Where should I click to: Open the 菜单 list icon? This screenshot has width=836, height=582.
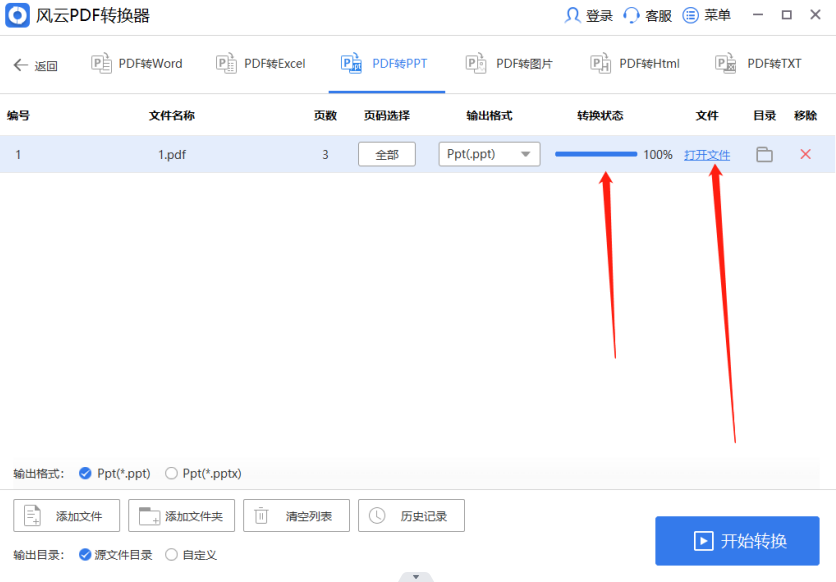pos(690,15)
